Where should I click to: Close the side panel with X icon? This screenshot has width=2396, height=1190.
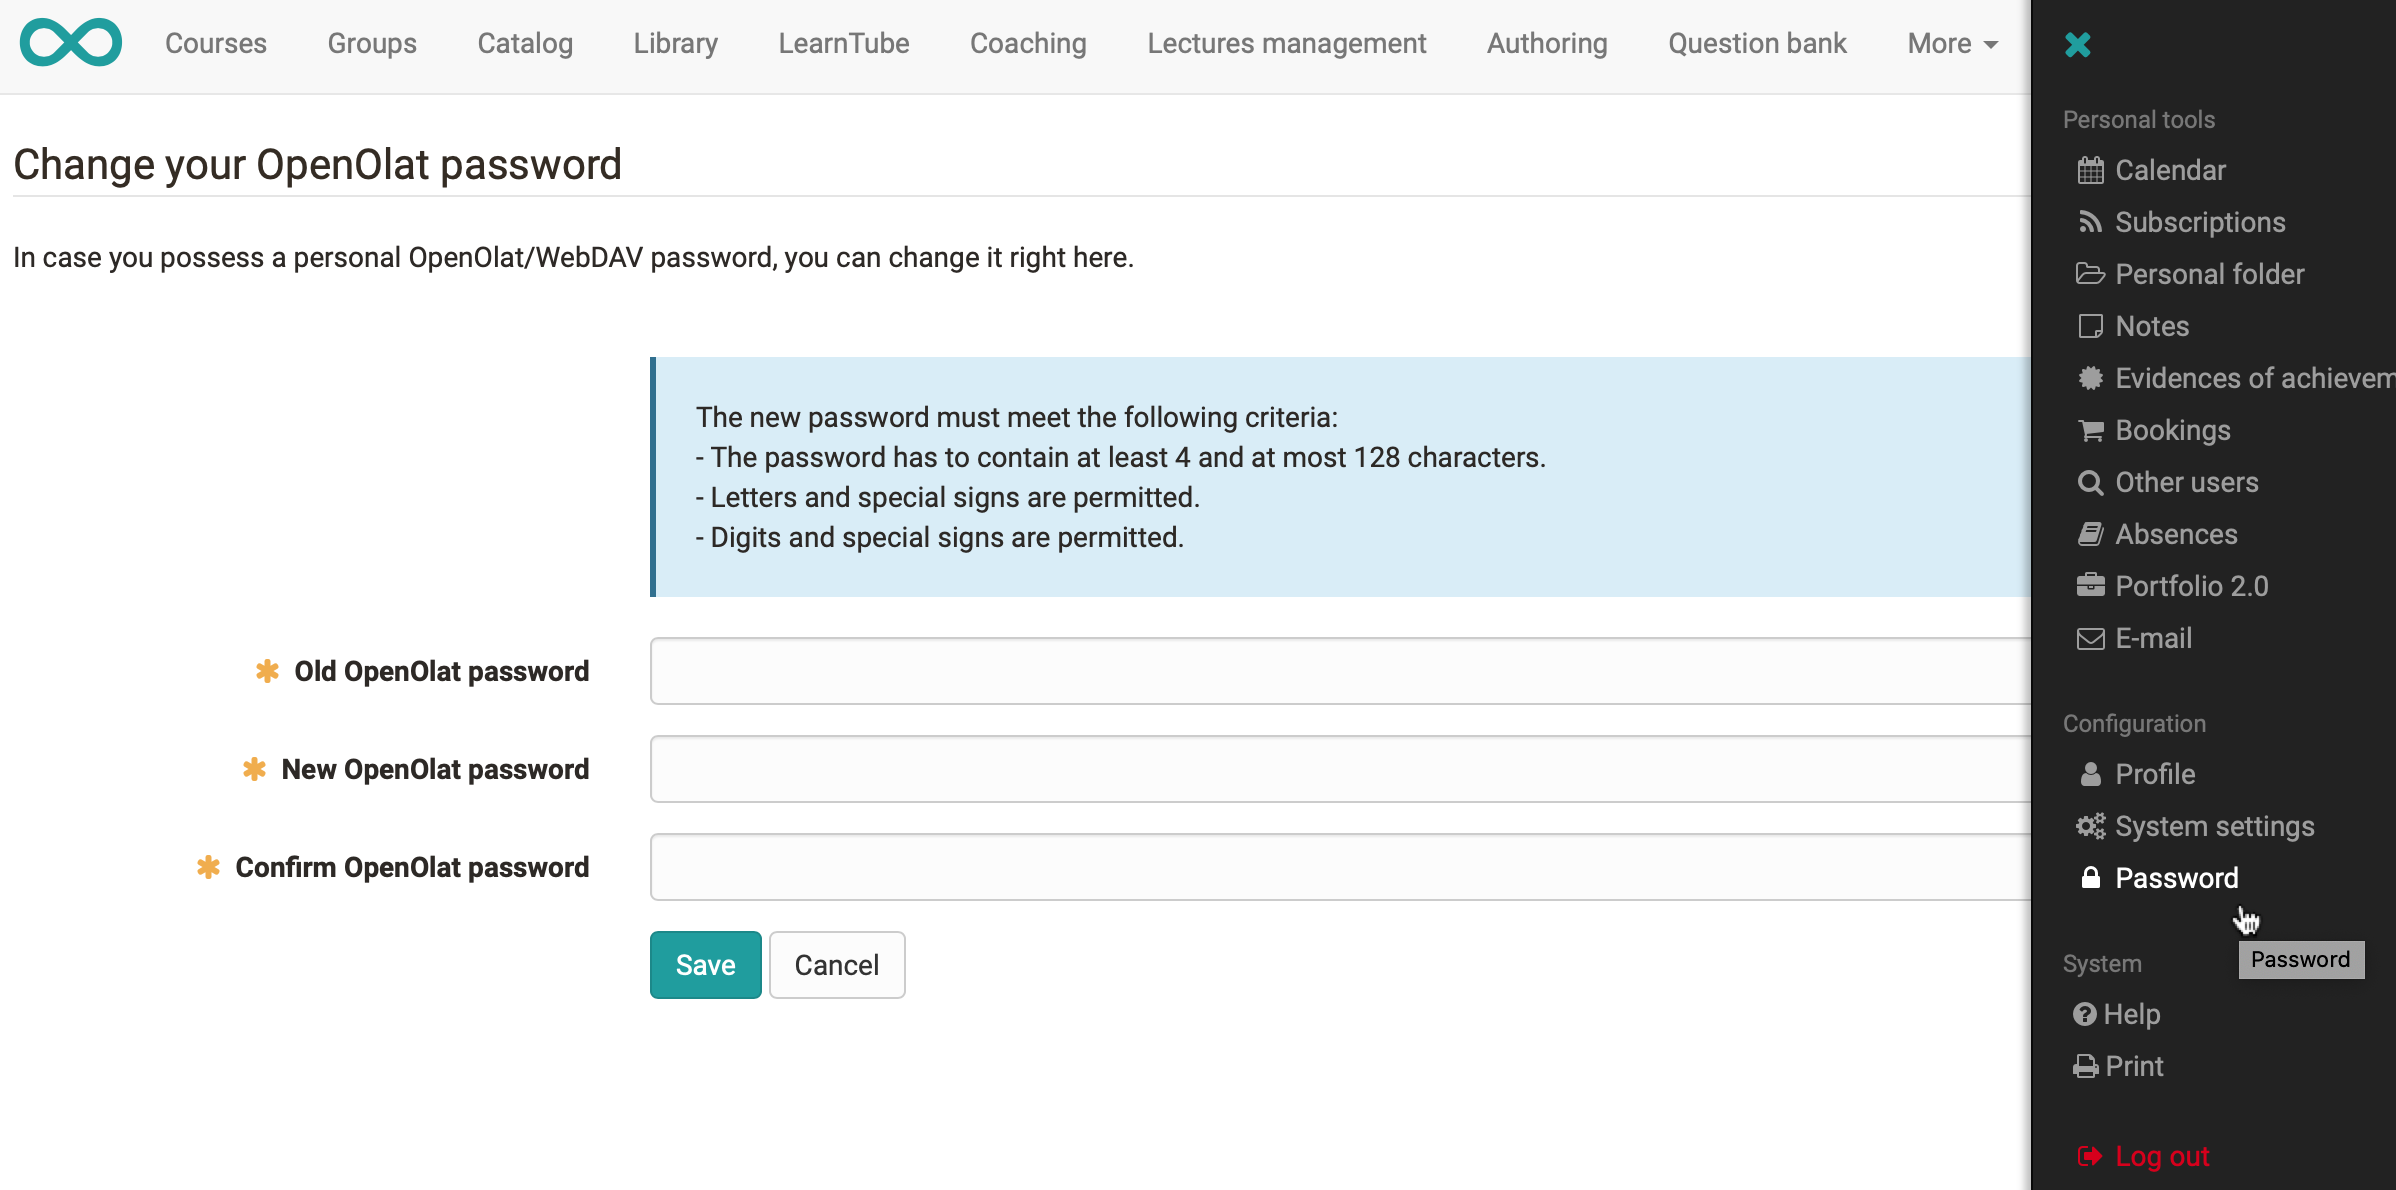tap(2078, 44)
